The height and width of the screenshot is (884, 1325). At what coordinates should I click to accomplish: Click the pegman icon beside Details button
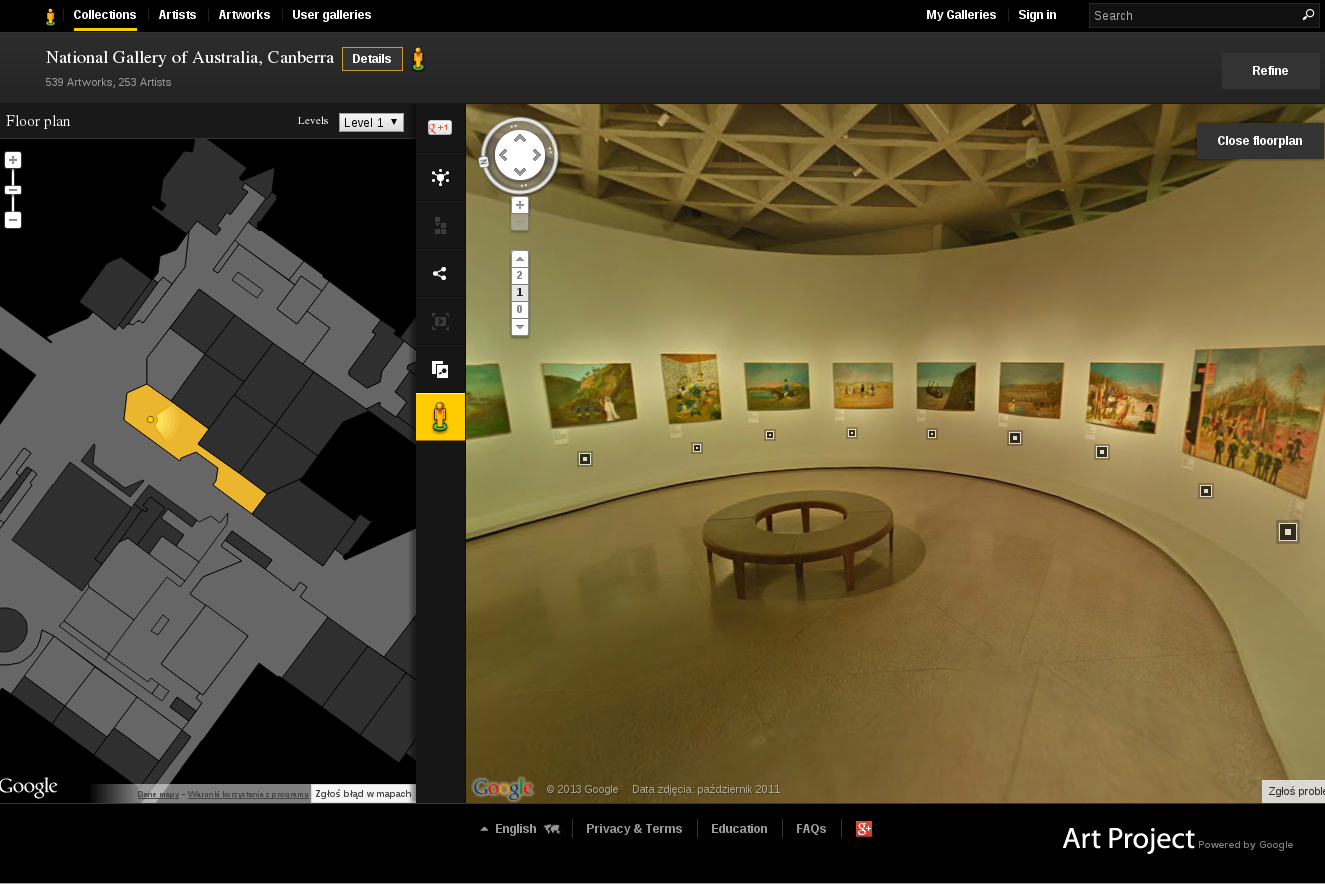[418, 59]
